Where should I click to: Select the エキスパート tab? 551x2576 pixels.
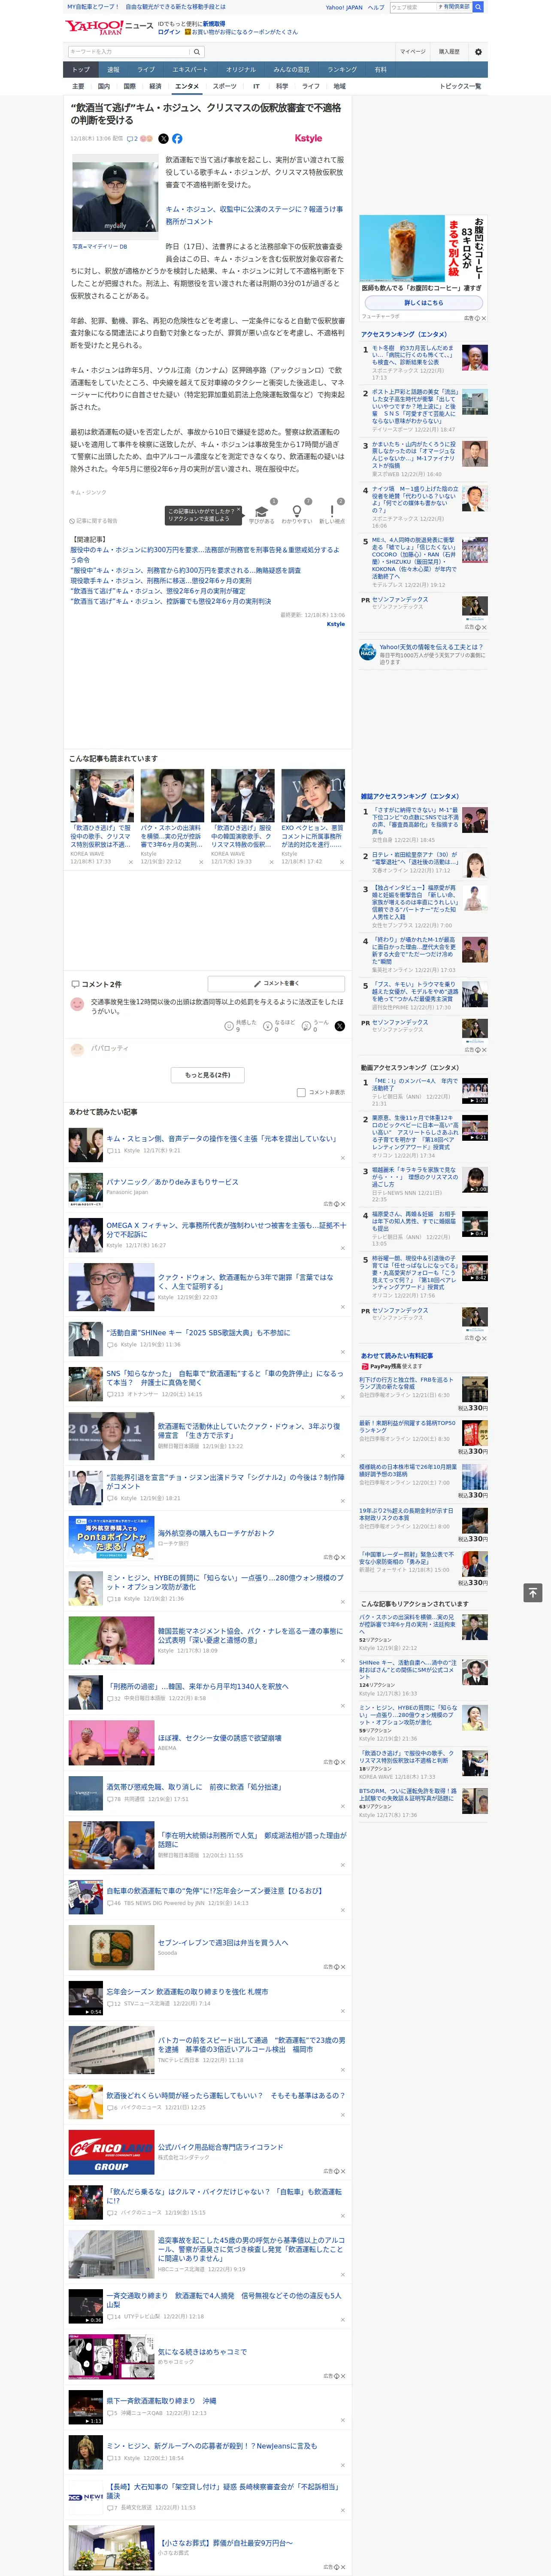[x=190, y=69]
